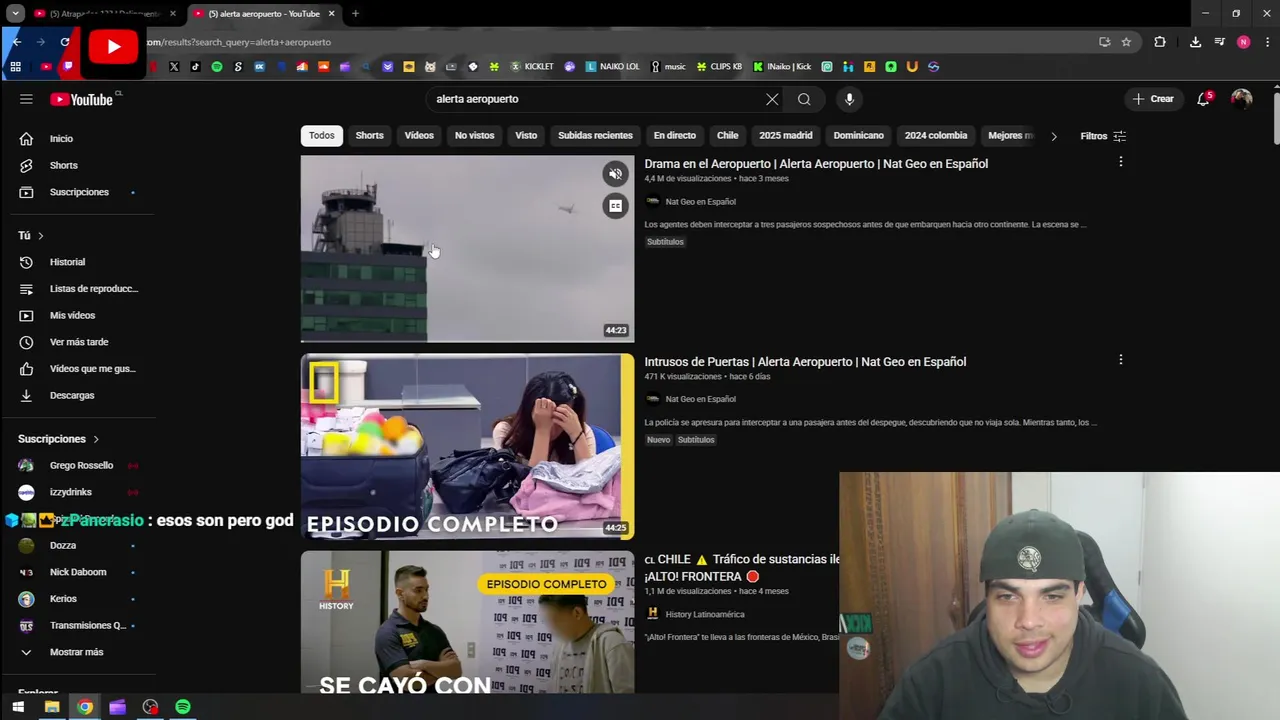
Task: Expand Mostrar más subscriptions
Action: (78, 652)
